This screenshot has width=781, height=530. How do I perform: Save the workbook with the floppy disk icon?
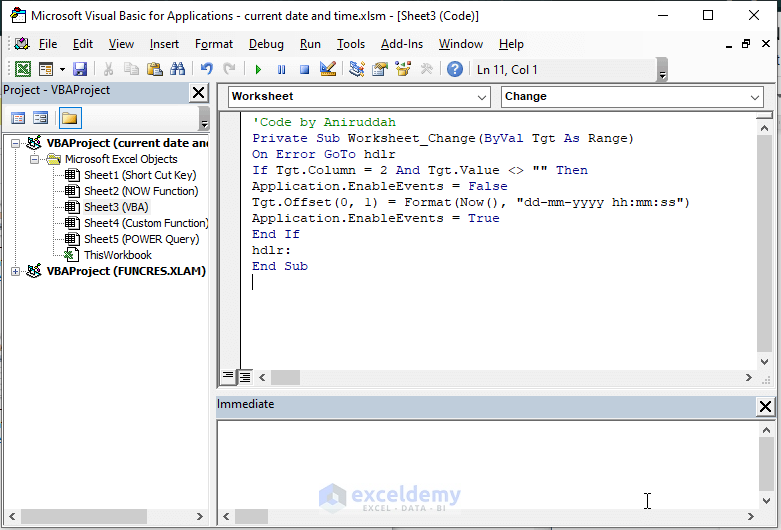pyautogui.click(x=80, y=69)
